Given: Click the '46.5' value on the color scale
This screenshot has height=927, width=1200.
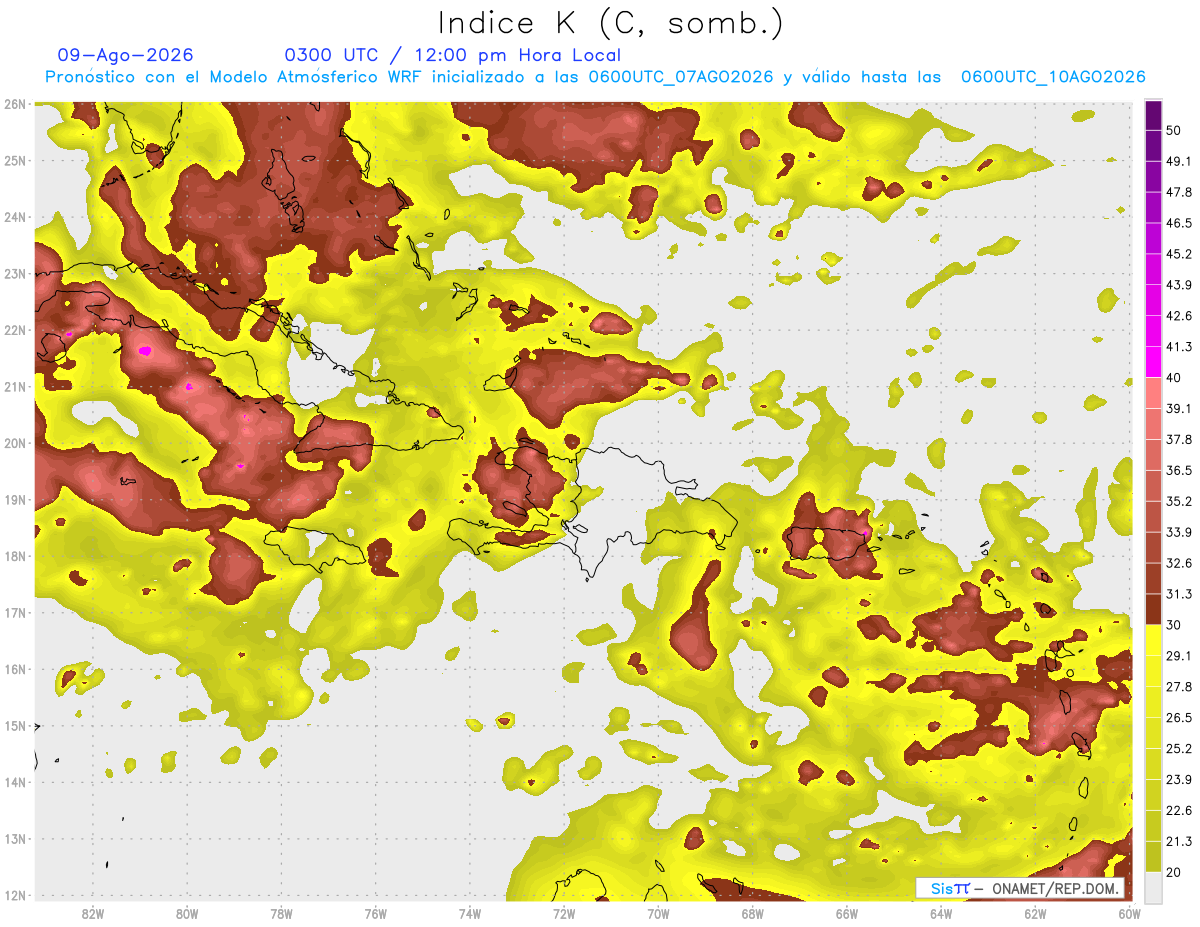Looking at the screenshot, I should 1179,224.
